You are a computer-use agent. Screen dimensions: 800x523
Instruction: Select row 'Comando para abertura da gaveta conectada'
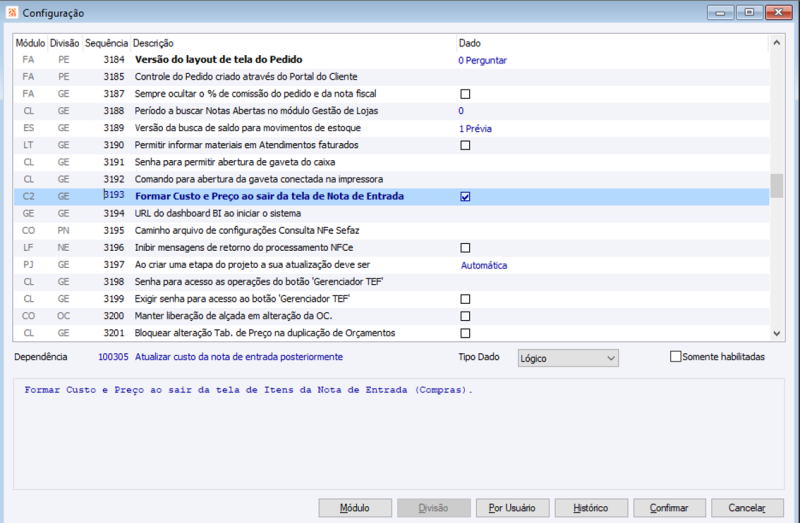pos(391,180)
